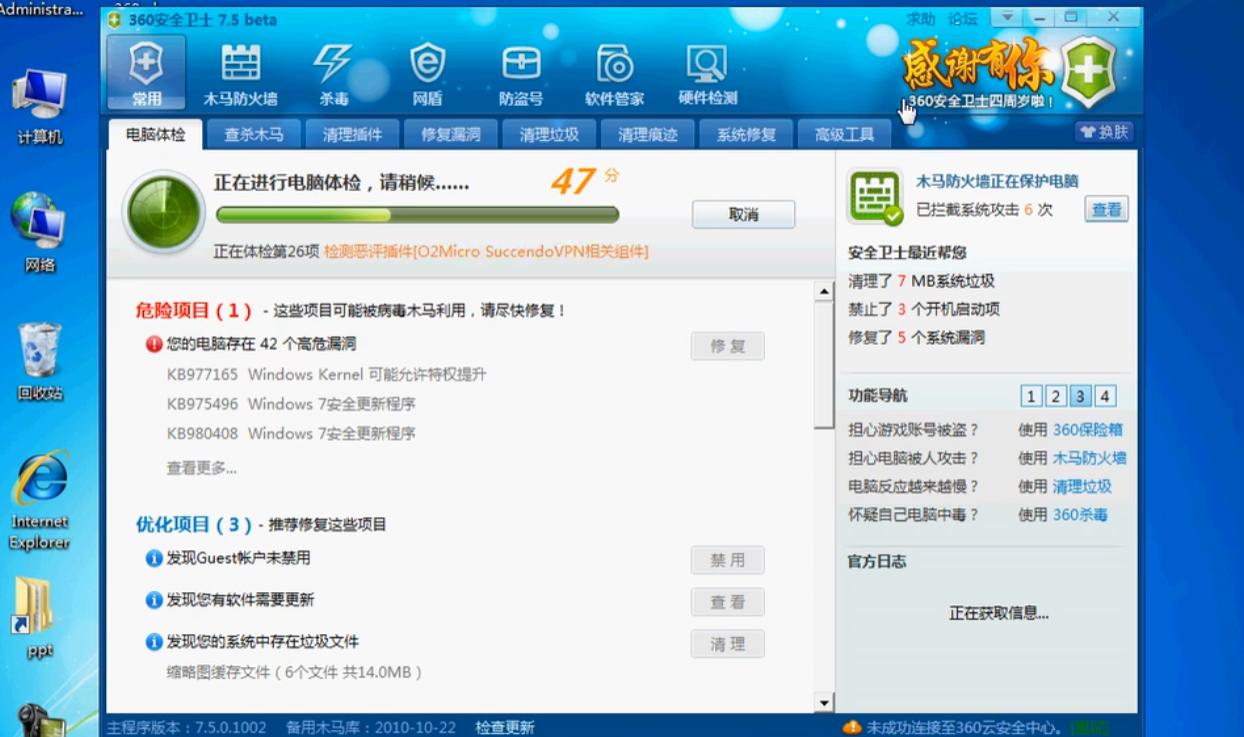The height and width of the screenshot is (737, 1244).
Task: Click the 感谢有你 anniversary banner
Action: [x=978, y=66]
